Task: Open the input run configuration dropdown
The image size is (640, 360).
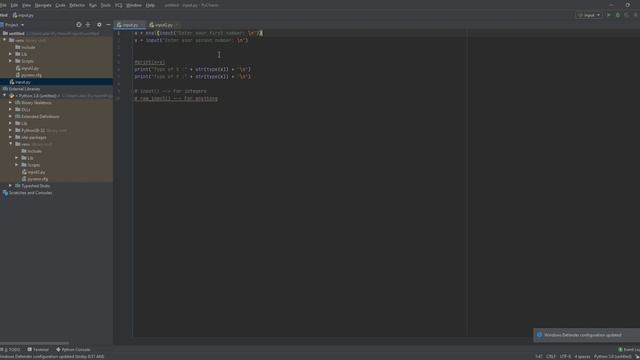Action: (x=589, y=15)
